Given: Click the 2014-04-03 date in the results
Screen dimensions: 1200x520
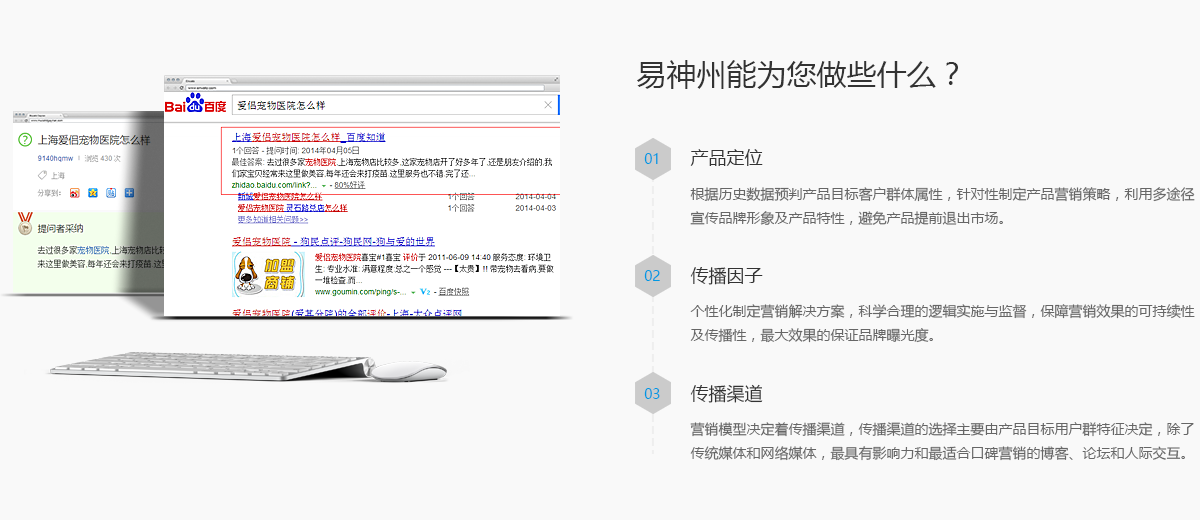Looking at the screenshot, I should [x=538, y=208].
